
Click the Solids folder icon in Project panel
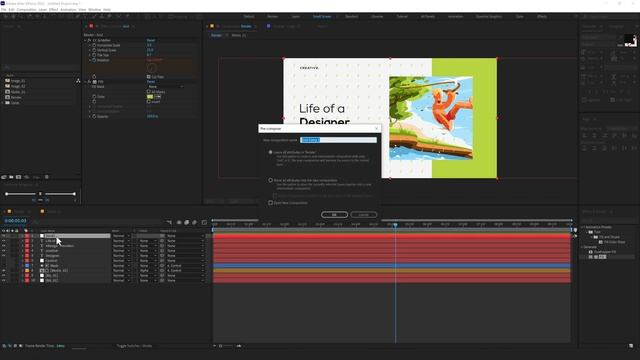(x=7, y=102)
